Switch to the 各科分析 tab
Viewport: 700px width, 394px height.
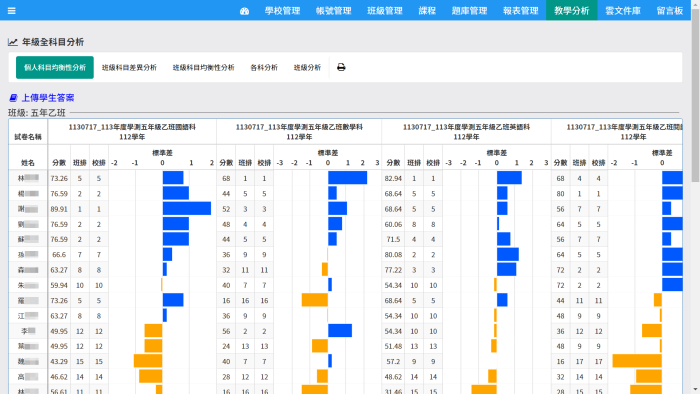click(264, 67)
